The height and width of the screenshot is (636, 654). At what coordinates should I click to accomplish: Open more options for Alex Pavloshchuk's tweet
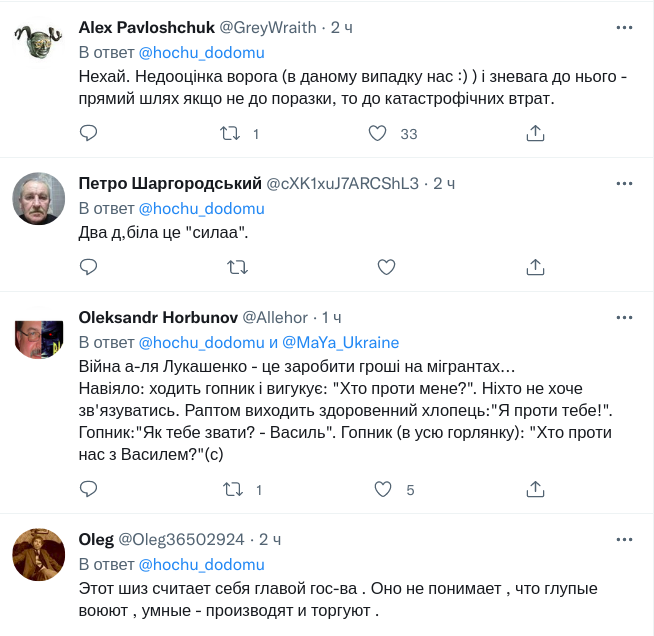click(x=625, y=28)
